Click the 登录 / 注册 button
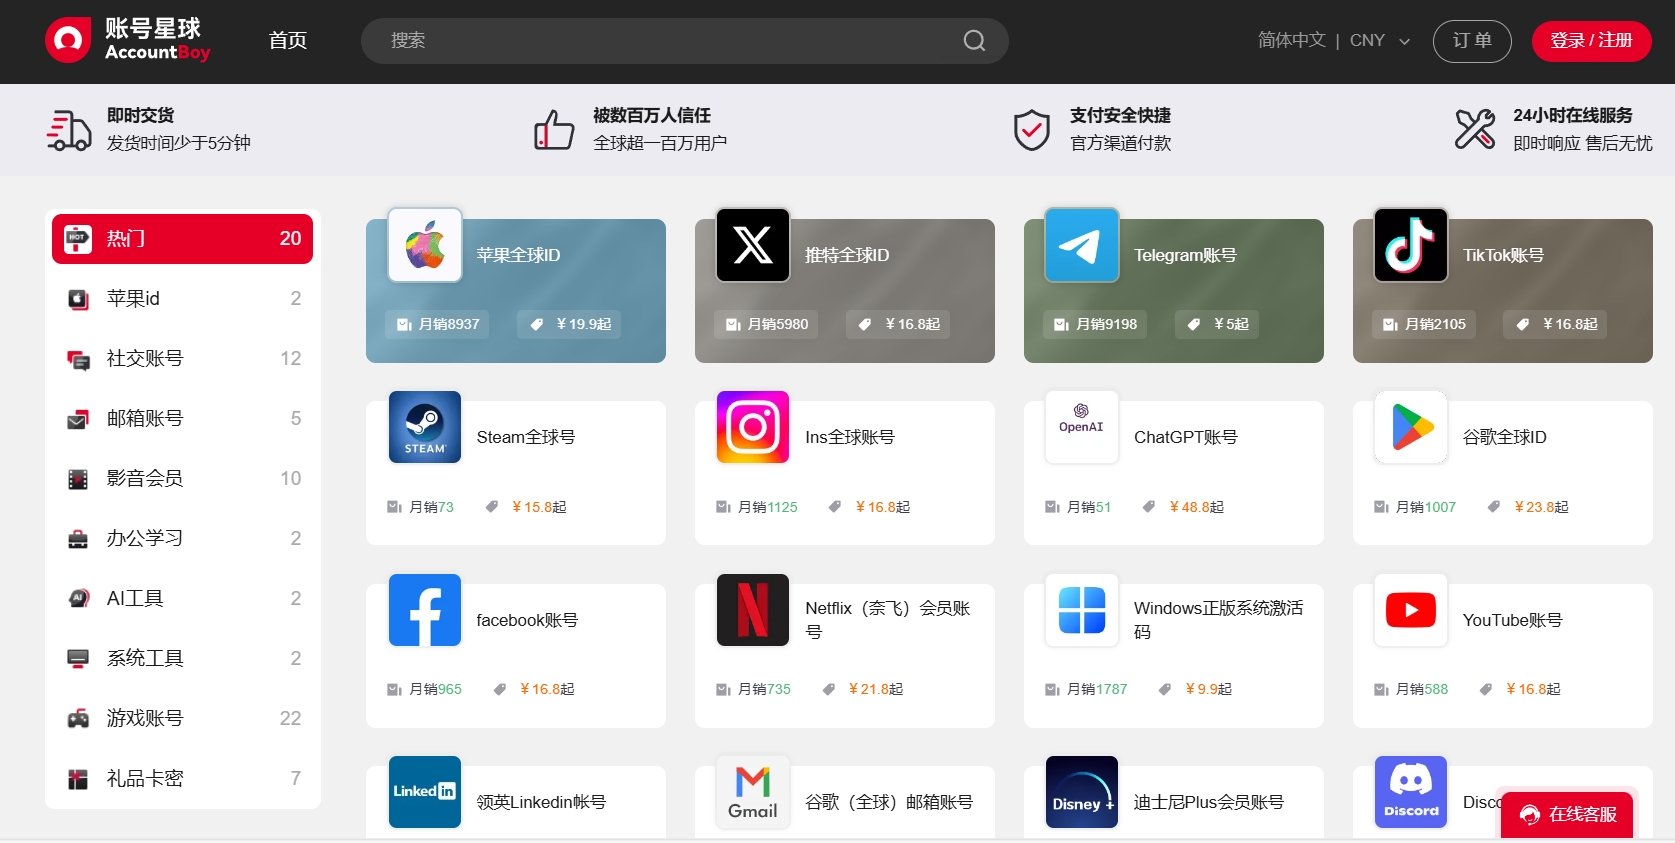 point(1591,41)
